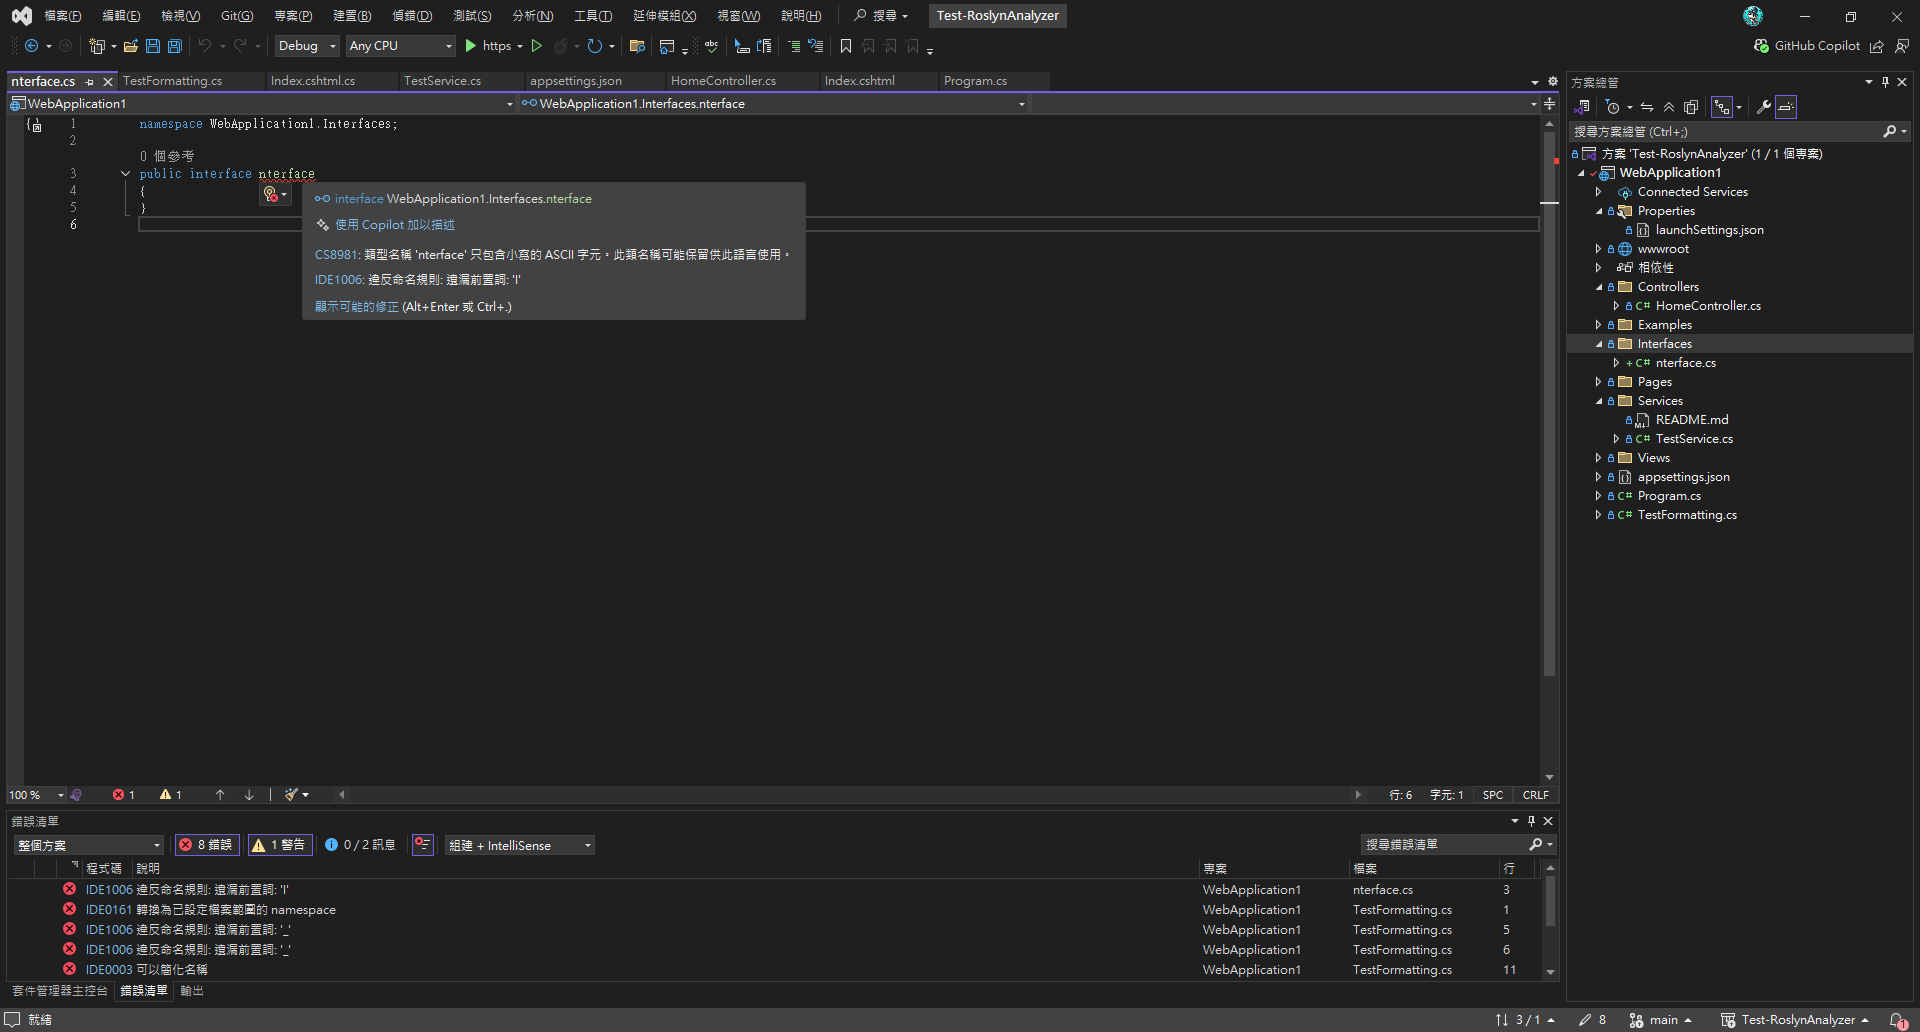The image size is (1920, 1032).
Task: Open Properties wrench icon in Solution Explorer
Action: (1764, 107)
